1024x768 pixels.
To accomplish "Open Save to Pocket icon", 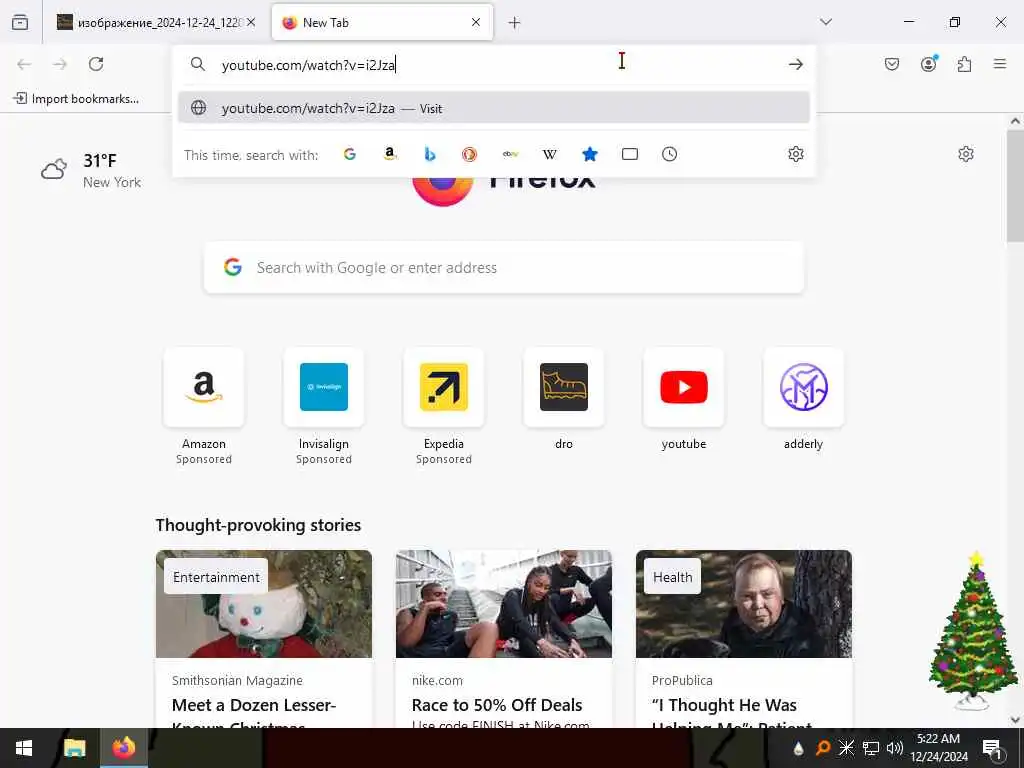I will (x=892, y=64).
